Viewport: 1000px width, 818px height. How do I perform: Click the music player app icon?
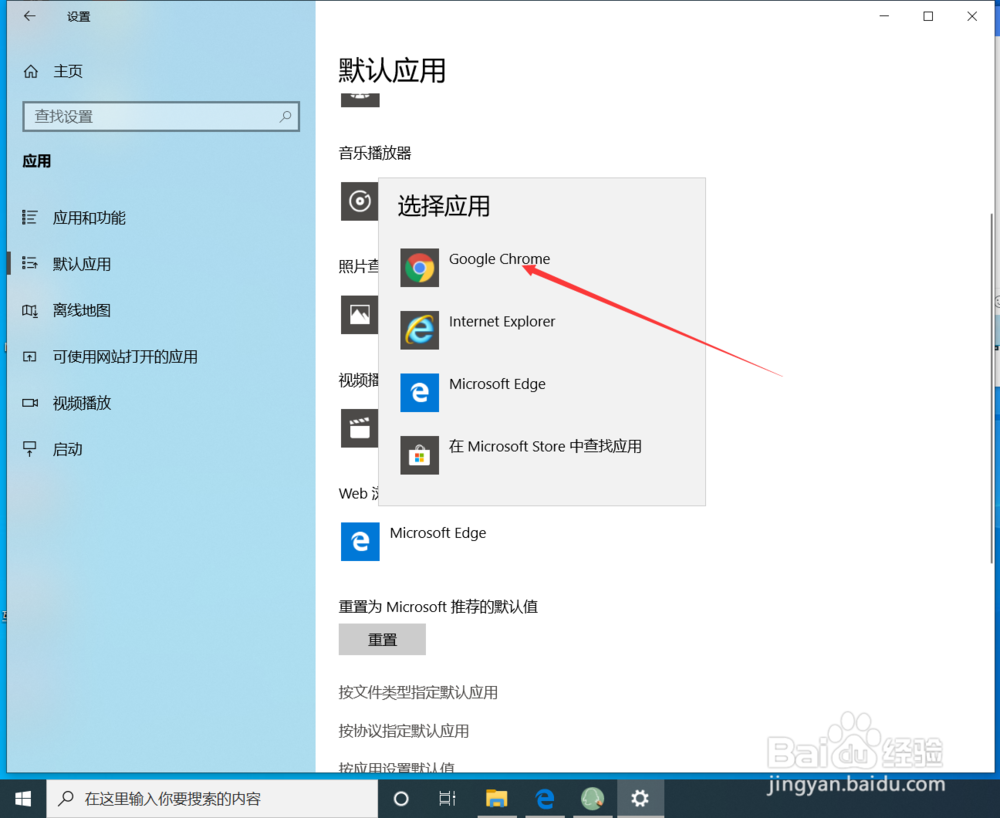pyautogui.click(x=360, y=201)
